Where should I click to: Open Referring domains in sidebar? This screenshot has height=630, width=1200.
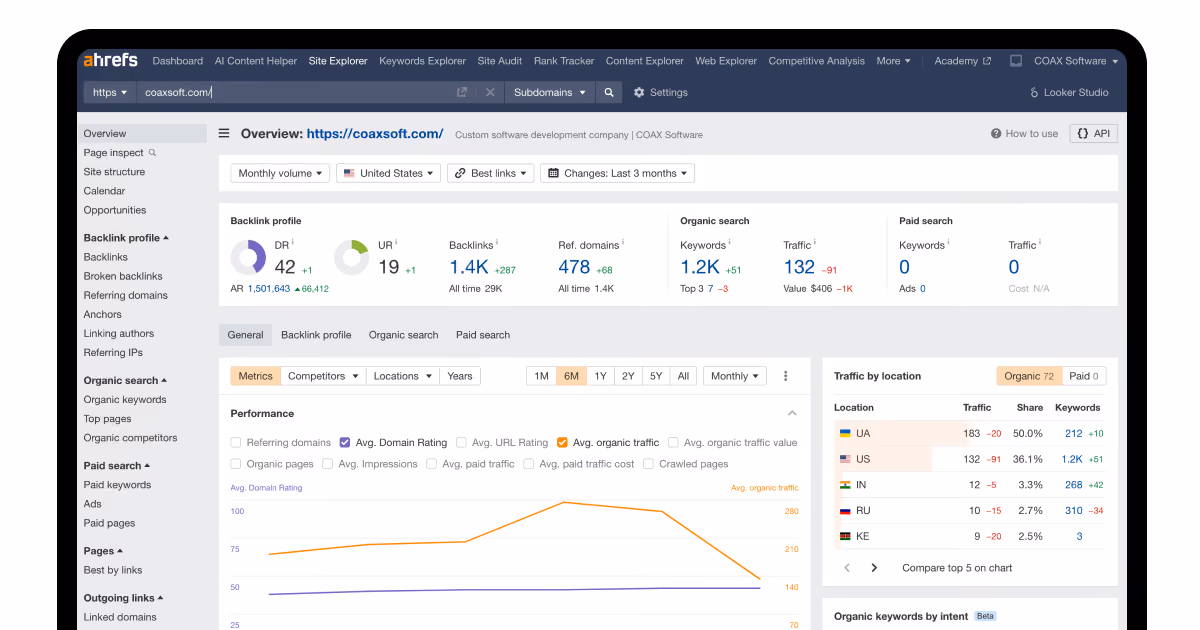point(126,295)
